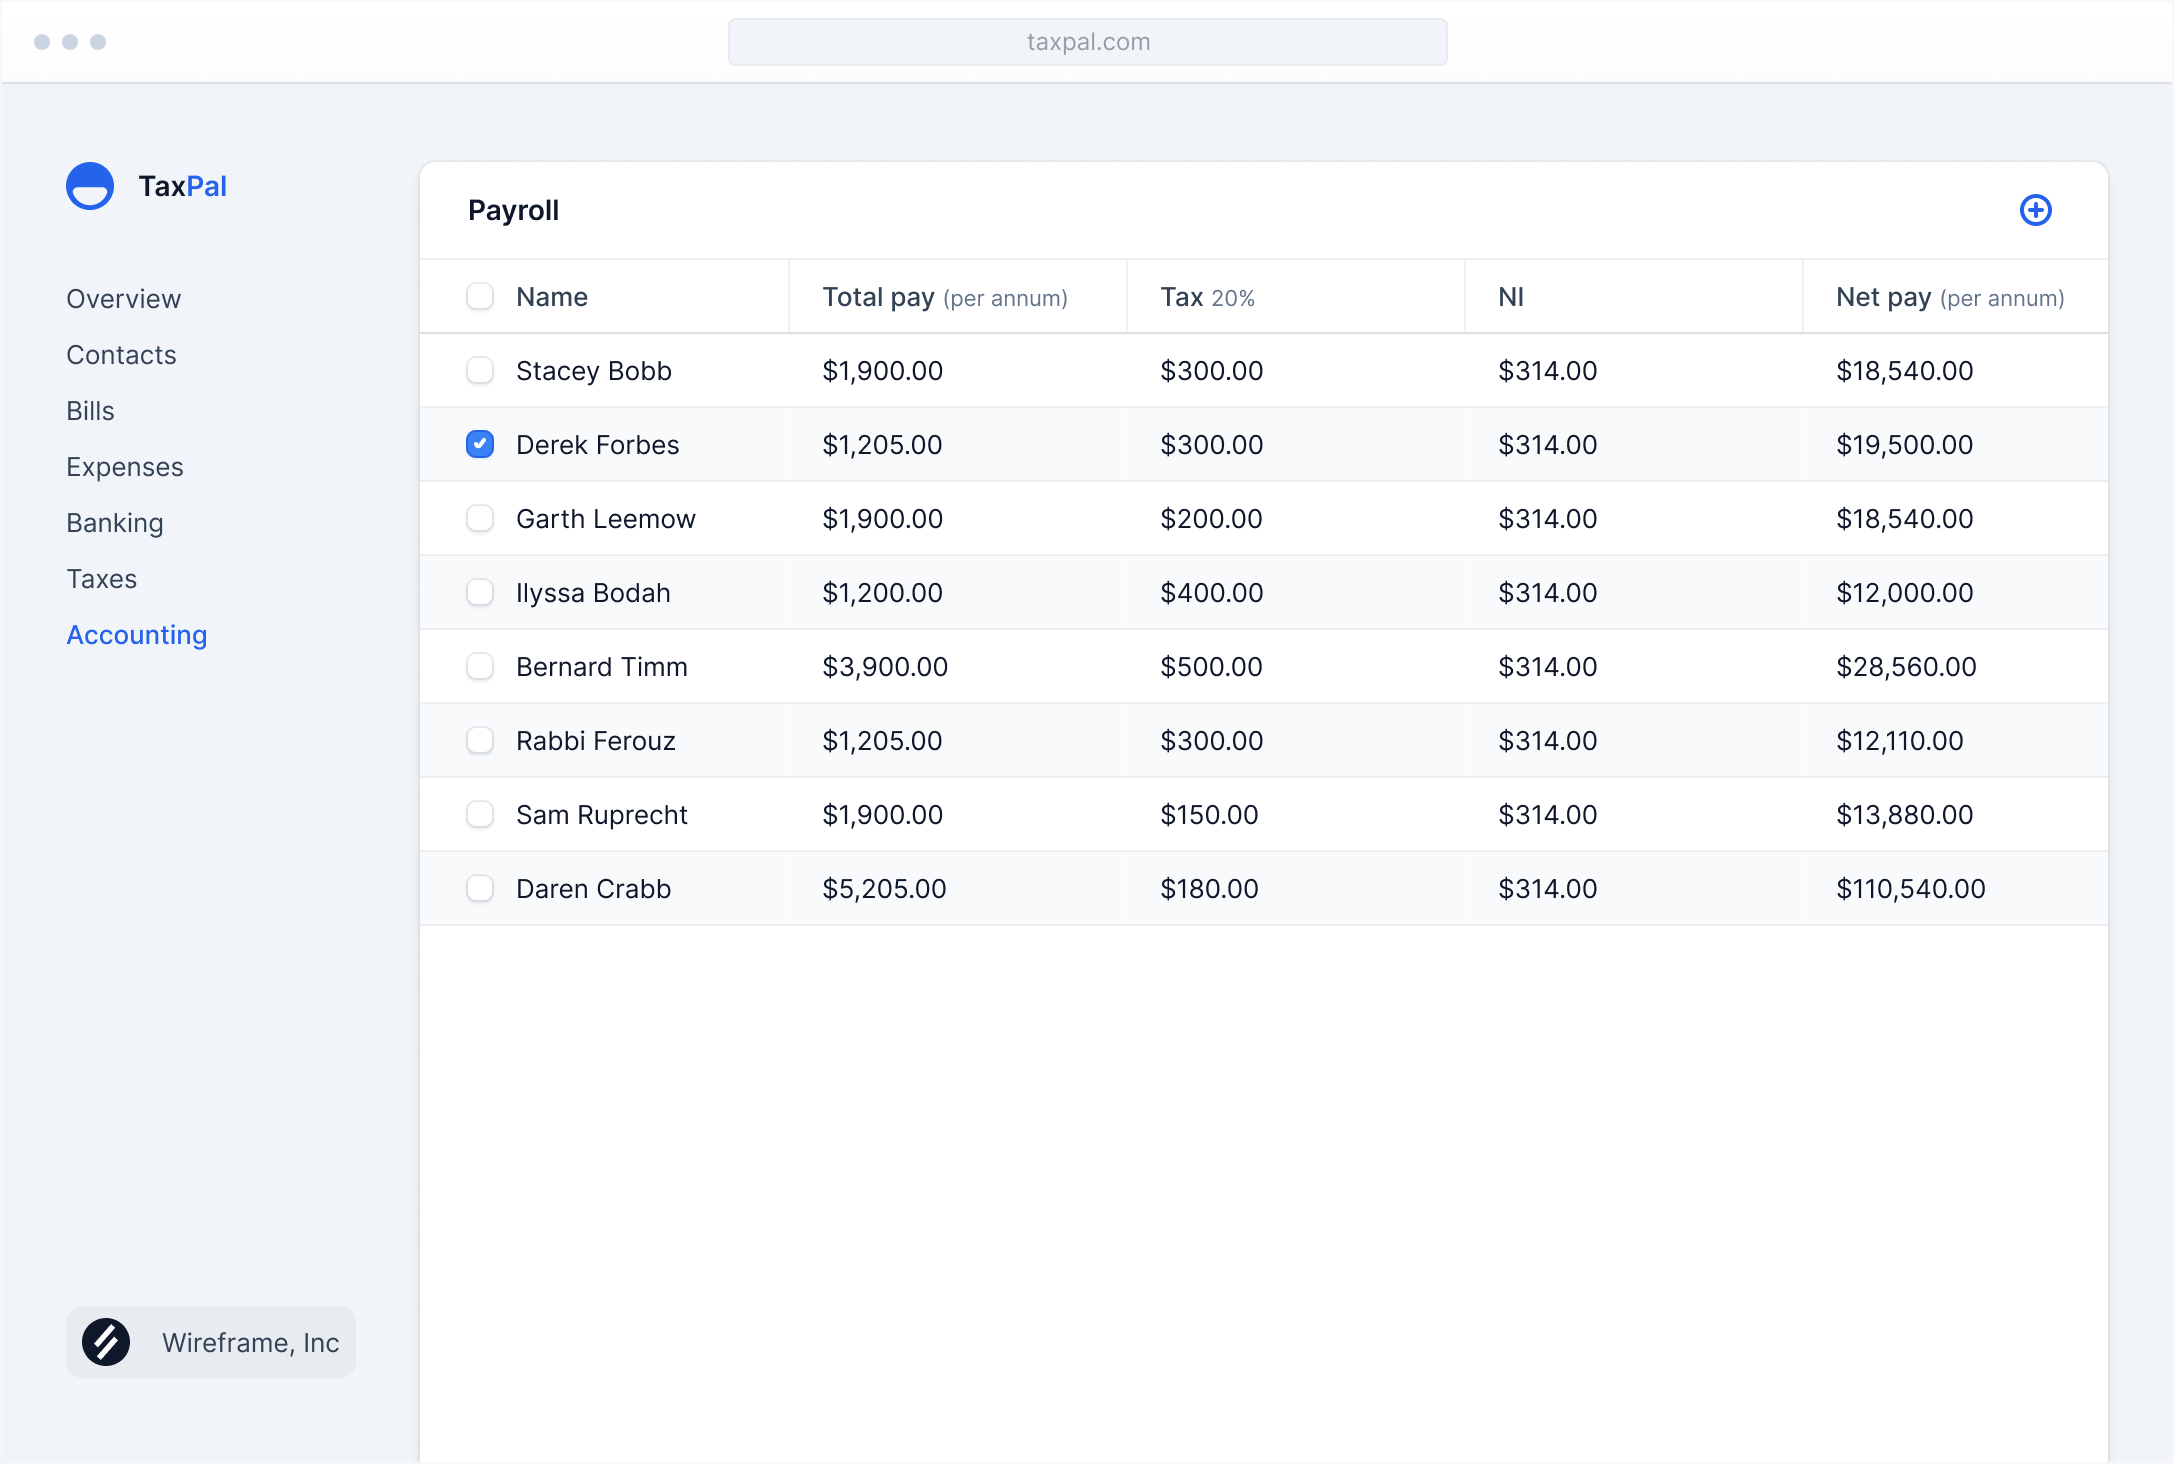2174x1464 pixels.
Task: Click the Bills sidebar navigation item
Action: [x=88, y=410]
